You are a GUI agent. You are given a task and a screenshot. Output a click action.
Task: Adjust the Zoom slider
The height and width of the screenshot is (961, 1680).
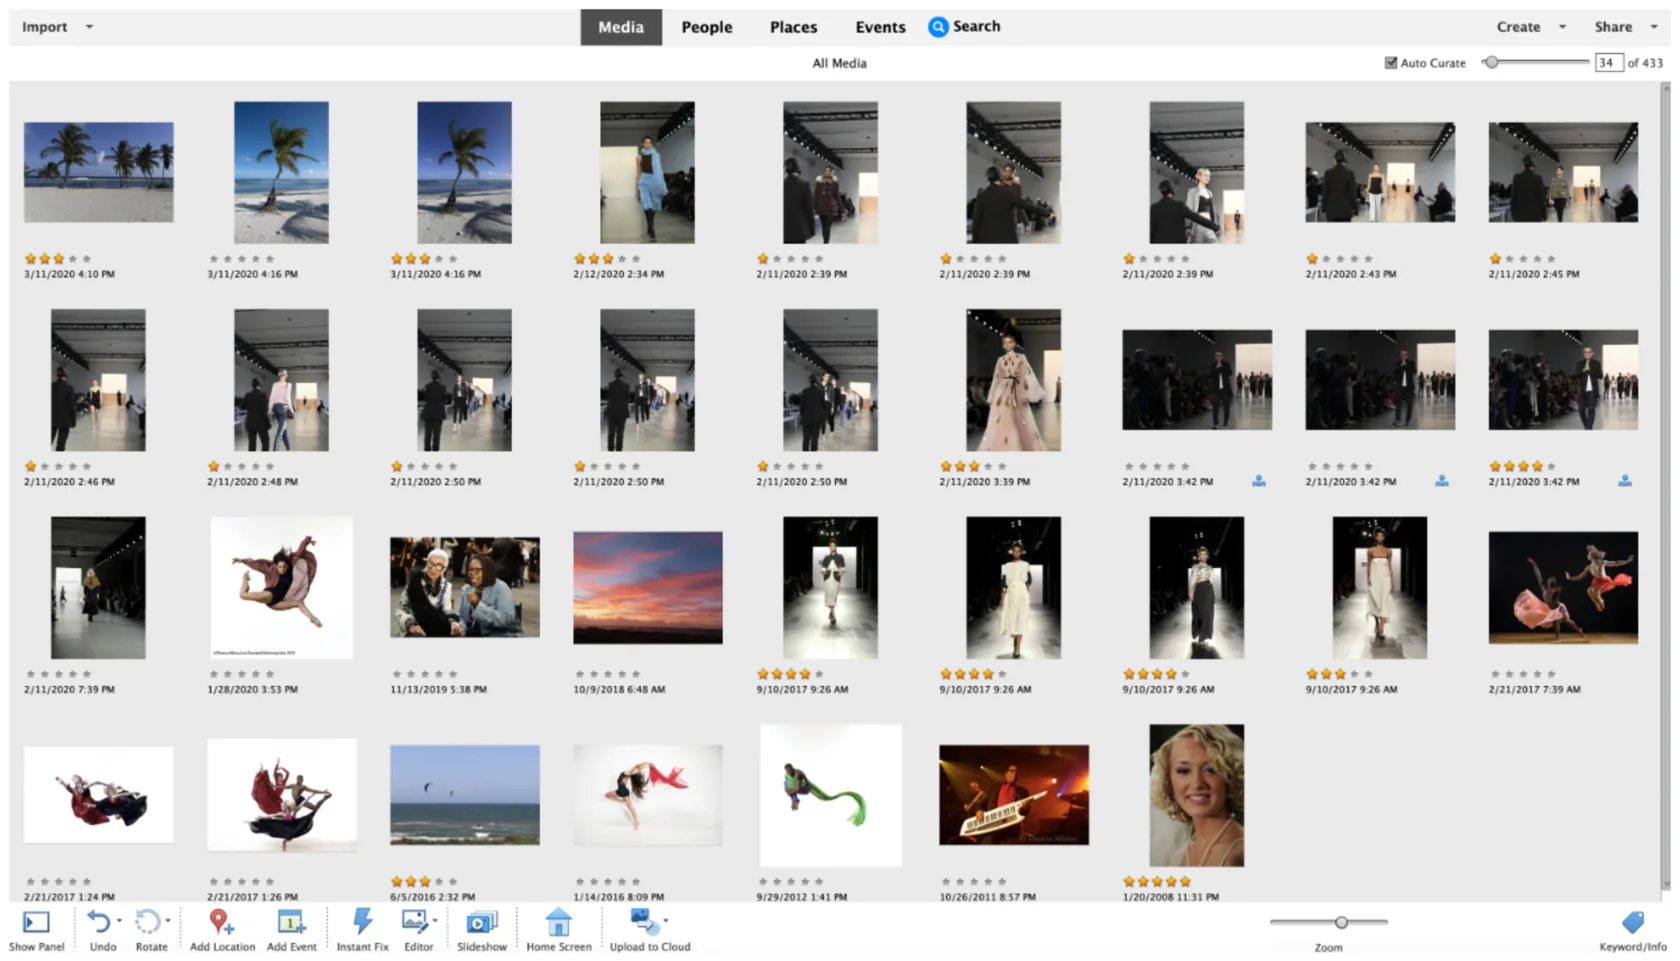tap(1341, 922)
